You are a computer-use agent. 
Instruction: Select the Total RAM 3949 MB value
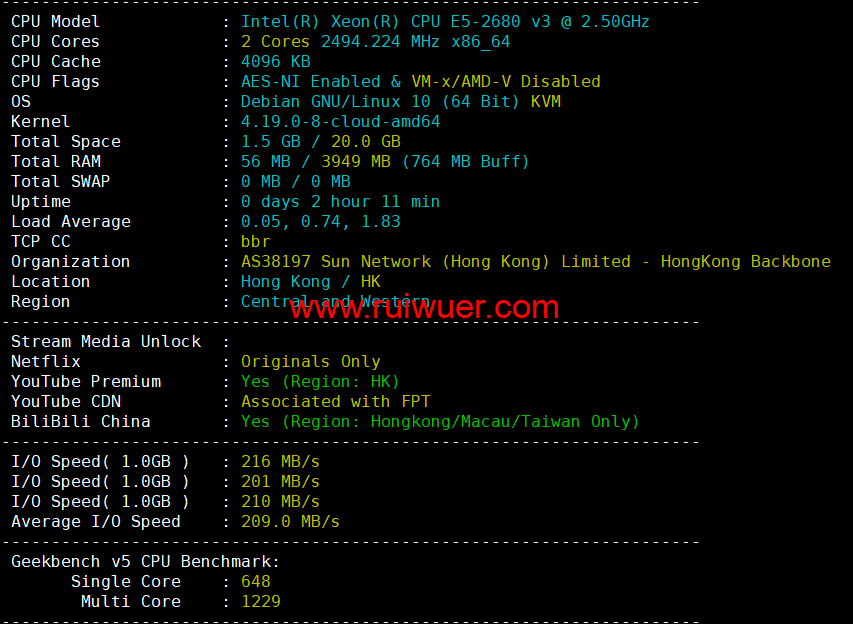click(x=356, y=162)
